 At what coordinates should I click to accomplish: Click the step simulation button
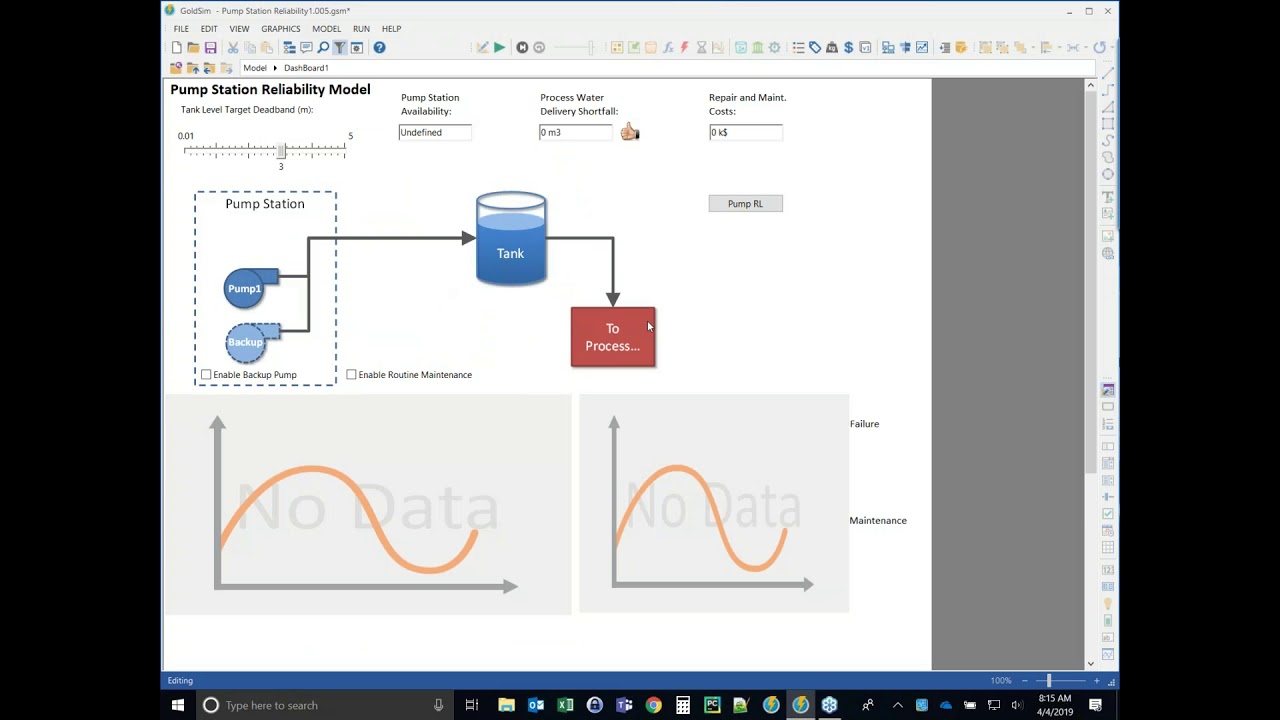(x=522, y=47)
